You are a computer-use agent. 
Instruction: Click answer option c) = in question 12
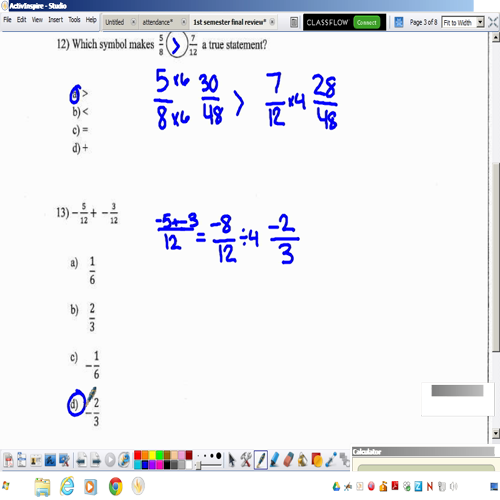[x=80, y=130]
